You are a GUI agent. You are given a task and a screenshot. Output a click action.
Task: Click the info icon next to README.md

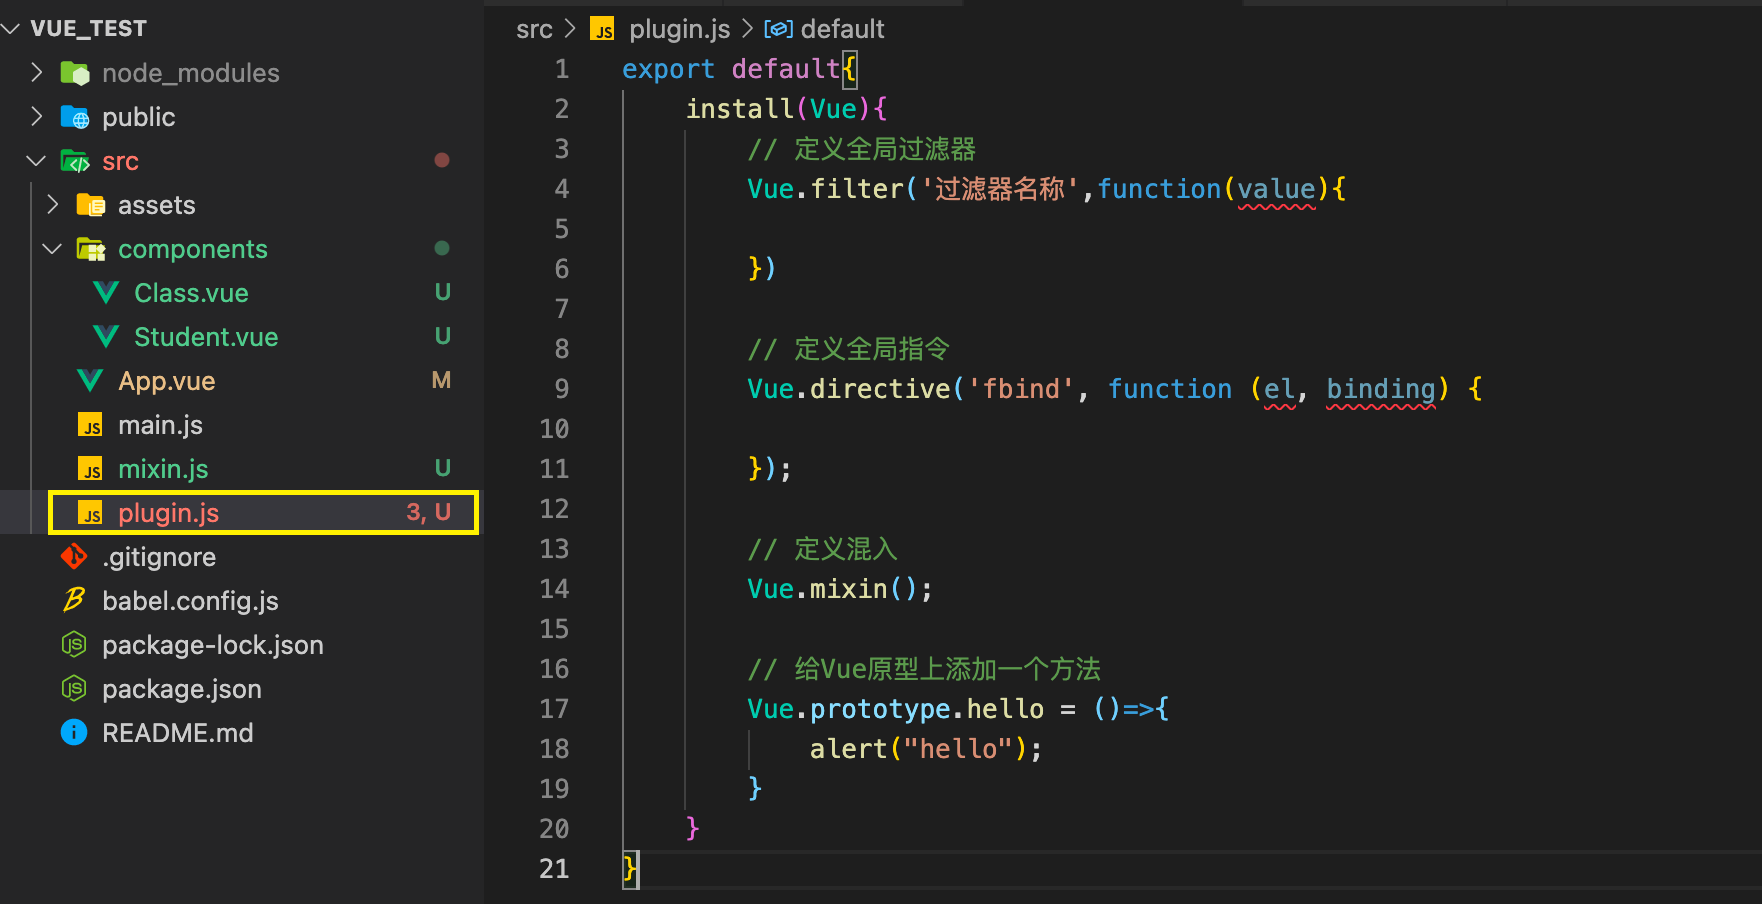click(73, 732)
